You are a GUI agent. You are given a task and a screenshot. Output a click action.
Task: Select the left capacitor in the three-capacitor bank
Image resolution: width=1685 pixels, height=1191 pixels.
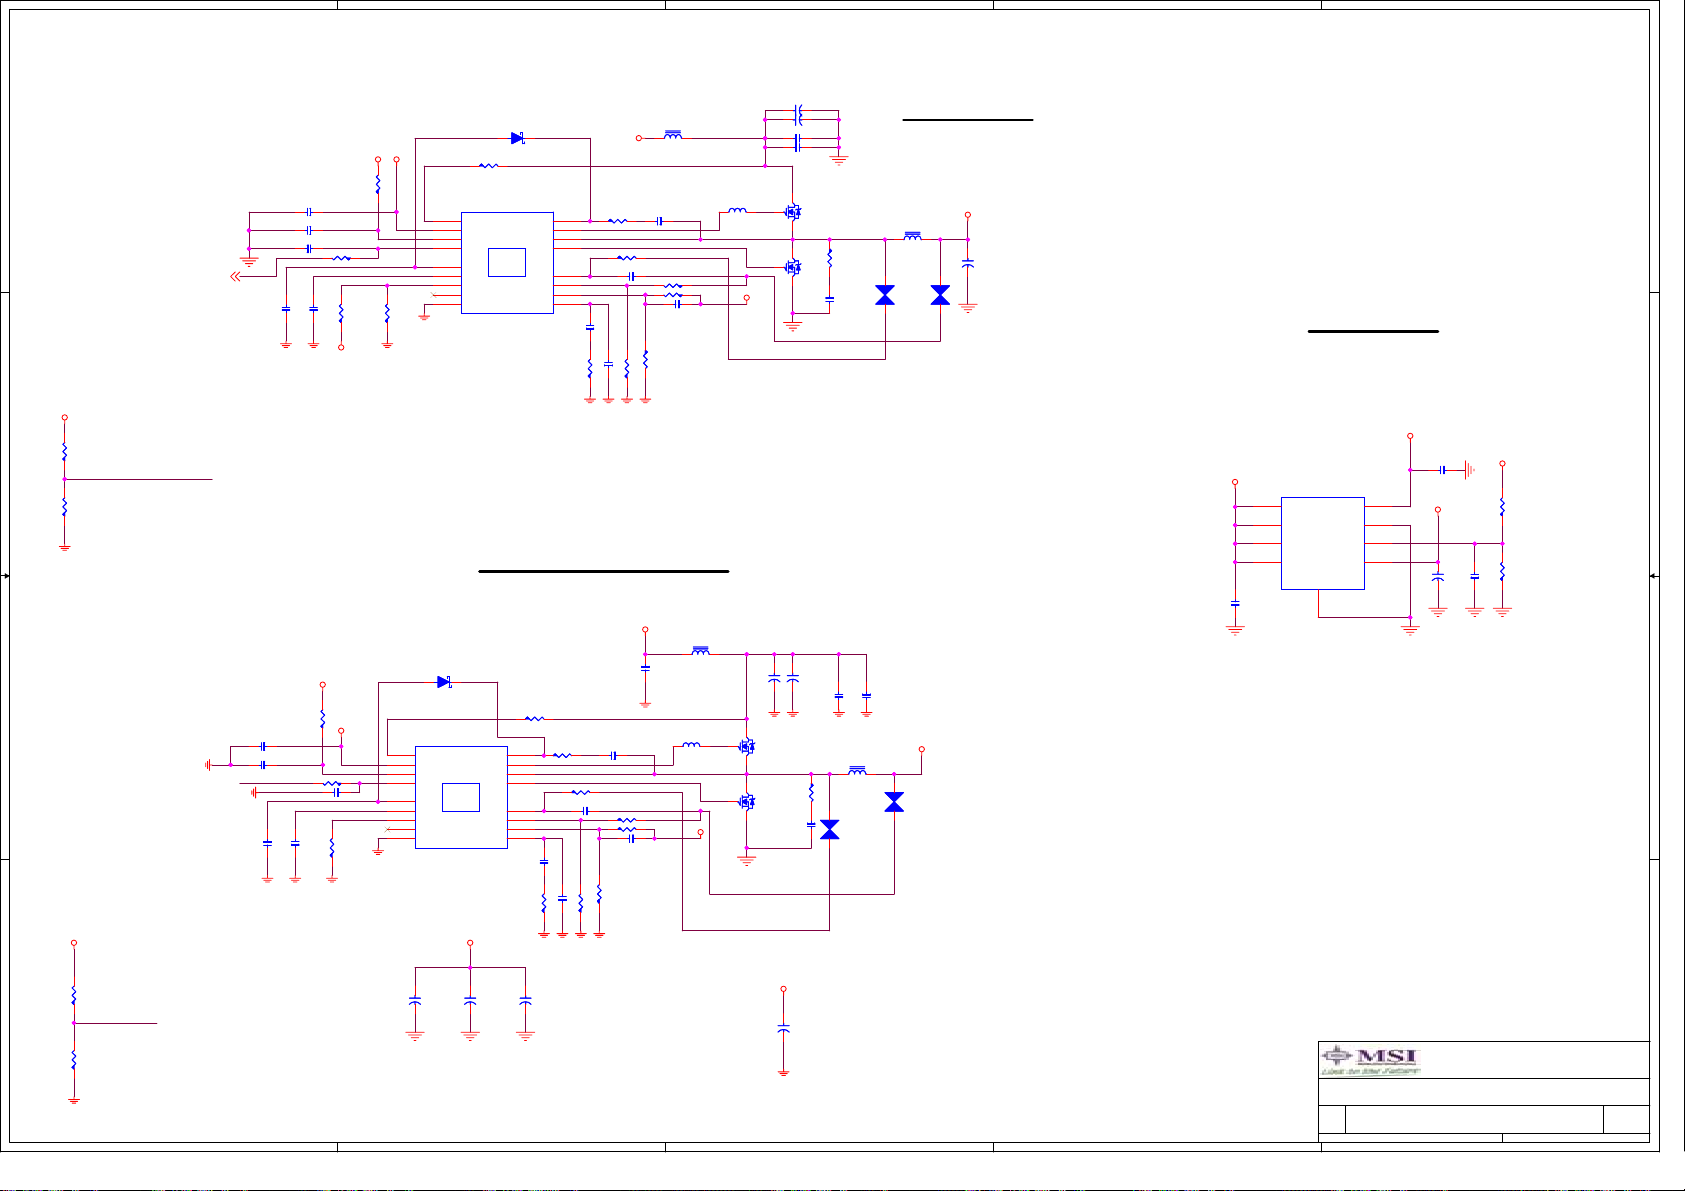(415, 1000)
